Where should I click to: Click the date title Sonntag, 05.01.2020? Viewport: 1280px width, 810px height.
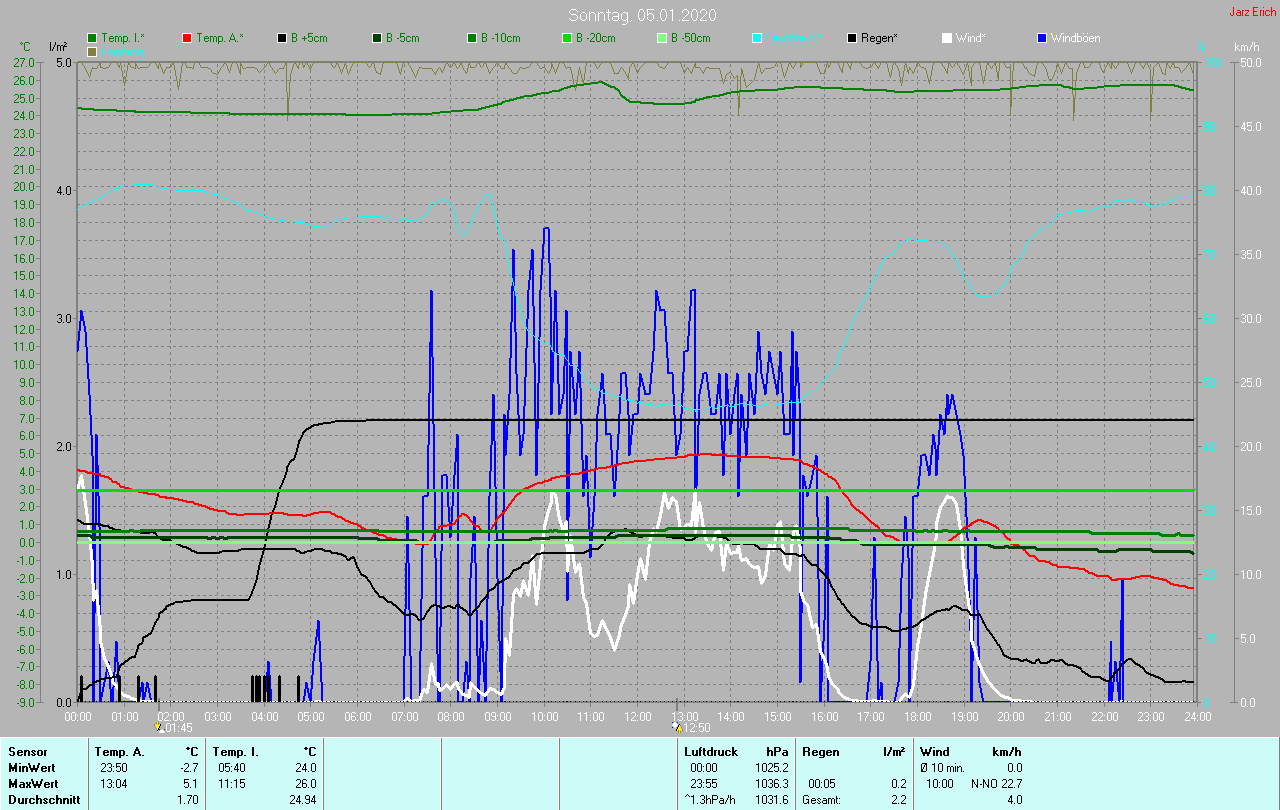642,15
